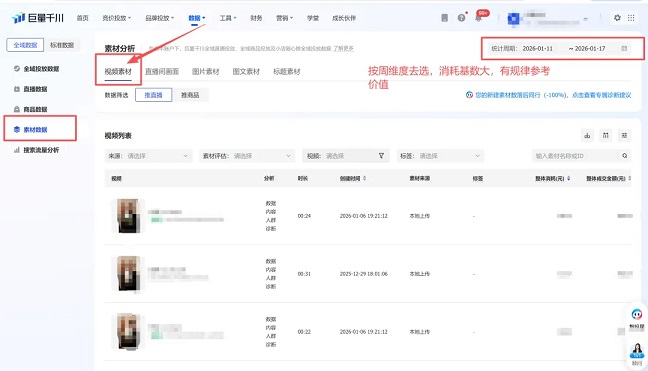Click the calendar icon in 统计周期
The image size is (648, 371).
(x=624, y=48)
